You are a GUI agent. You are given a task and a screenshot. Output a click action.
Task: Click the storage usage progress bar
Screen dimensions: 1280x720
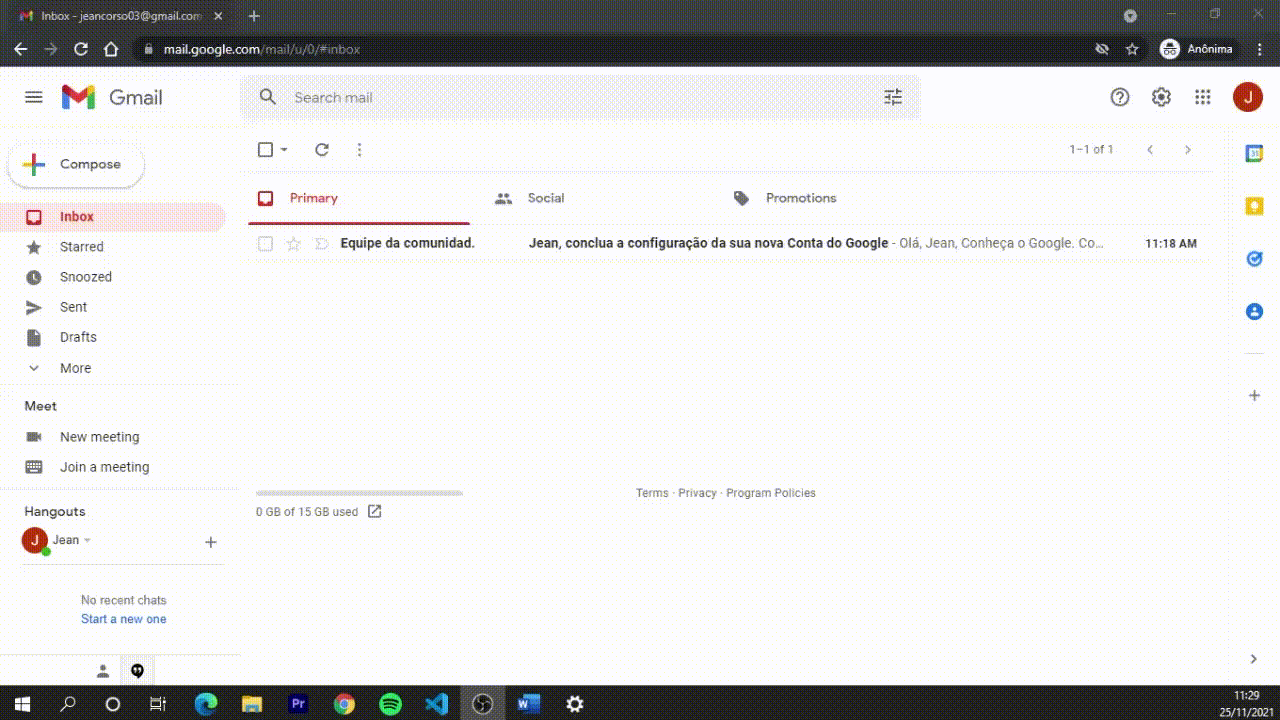(x=359, y=493)
